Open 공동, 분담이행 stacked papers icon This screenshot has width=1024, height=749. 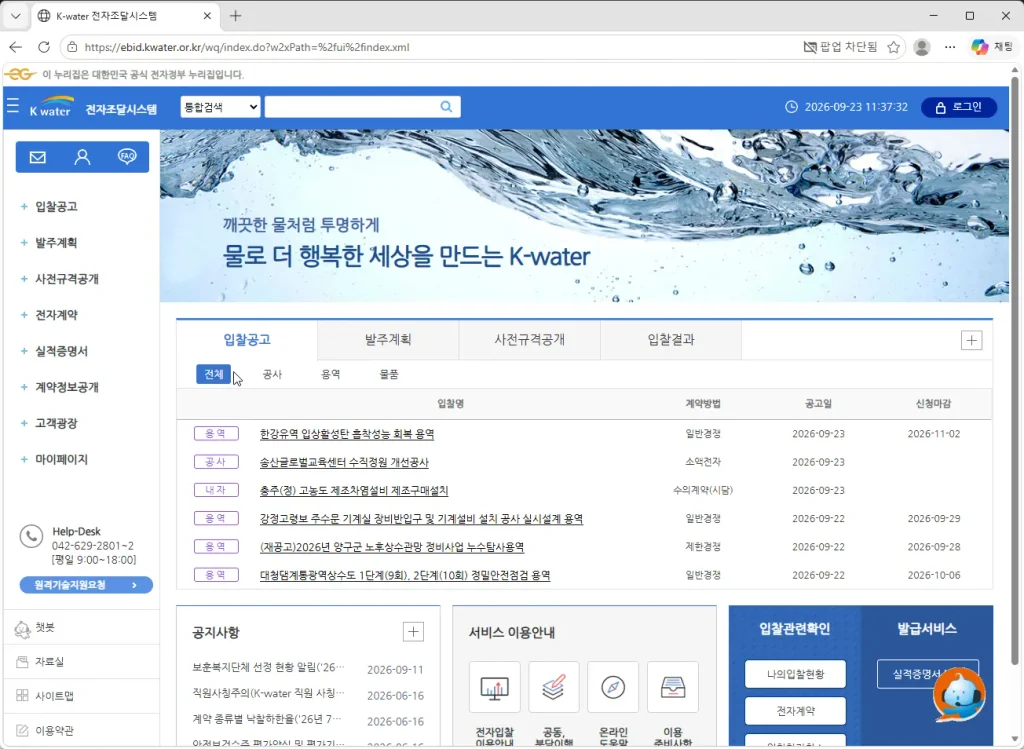(x=553, y=687)
